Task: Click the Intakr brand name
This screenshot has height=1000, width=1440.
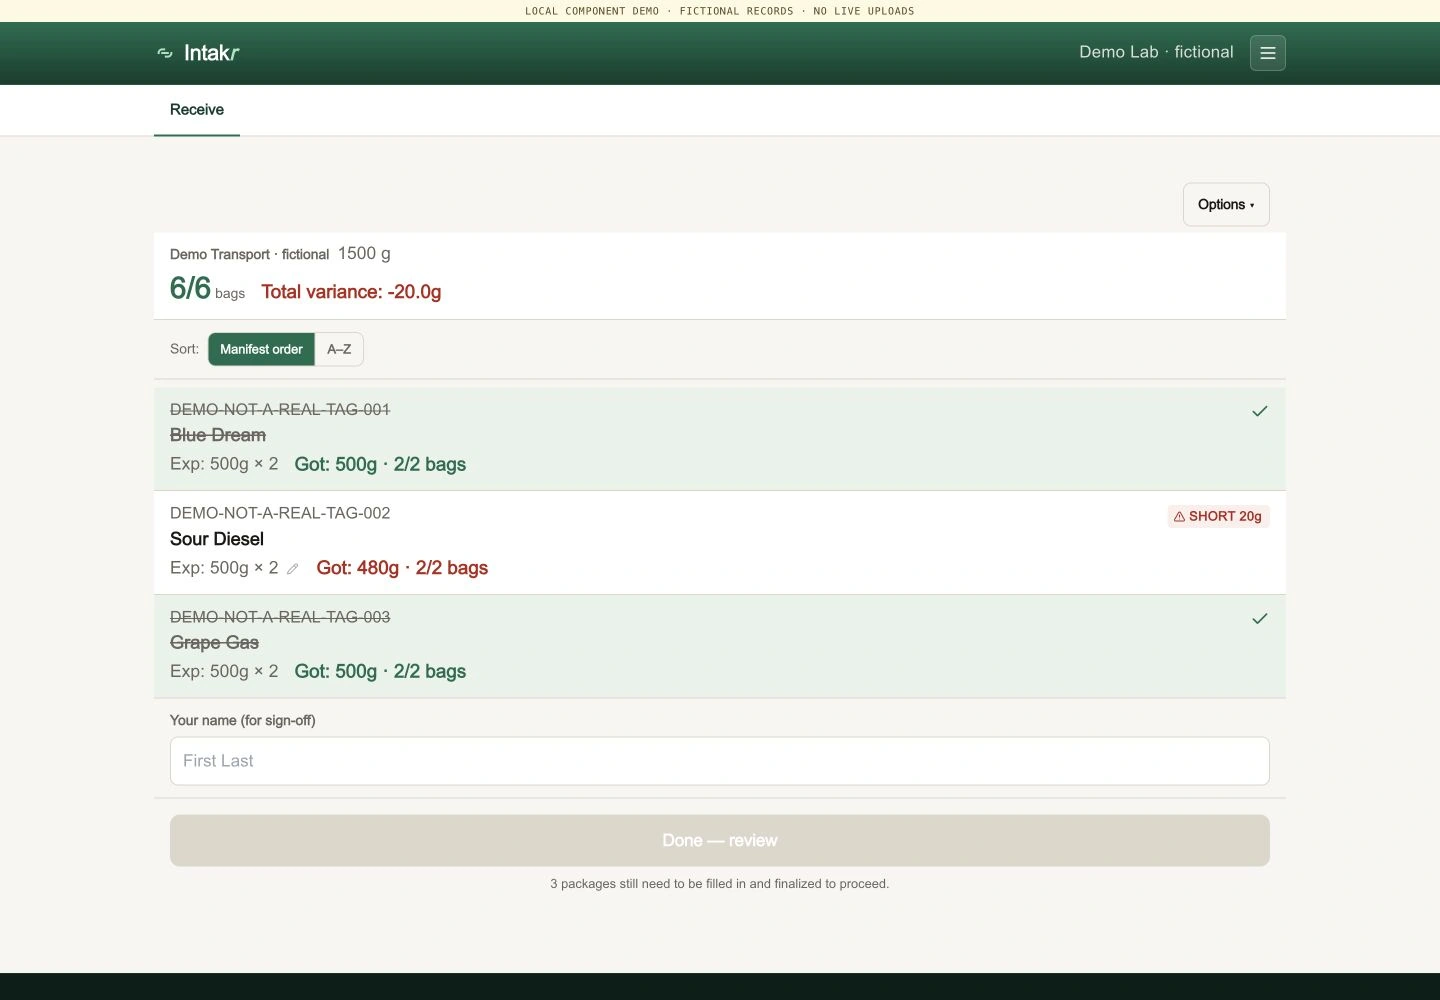Action: [x=212, y=53]
